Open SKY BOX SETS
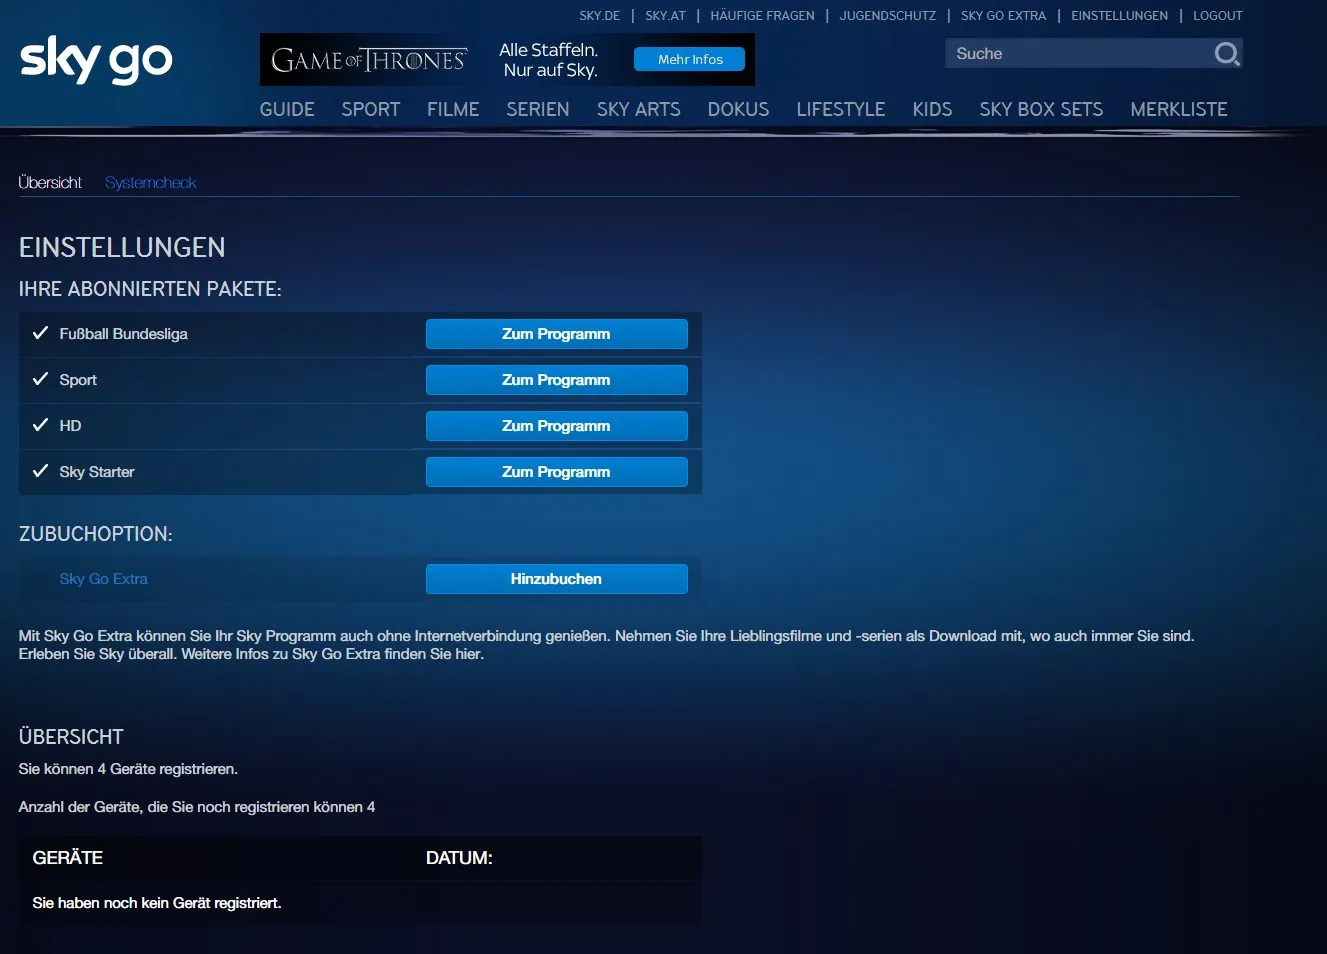This screenshot has height=954, width=1327. (1041, 109)
